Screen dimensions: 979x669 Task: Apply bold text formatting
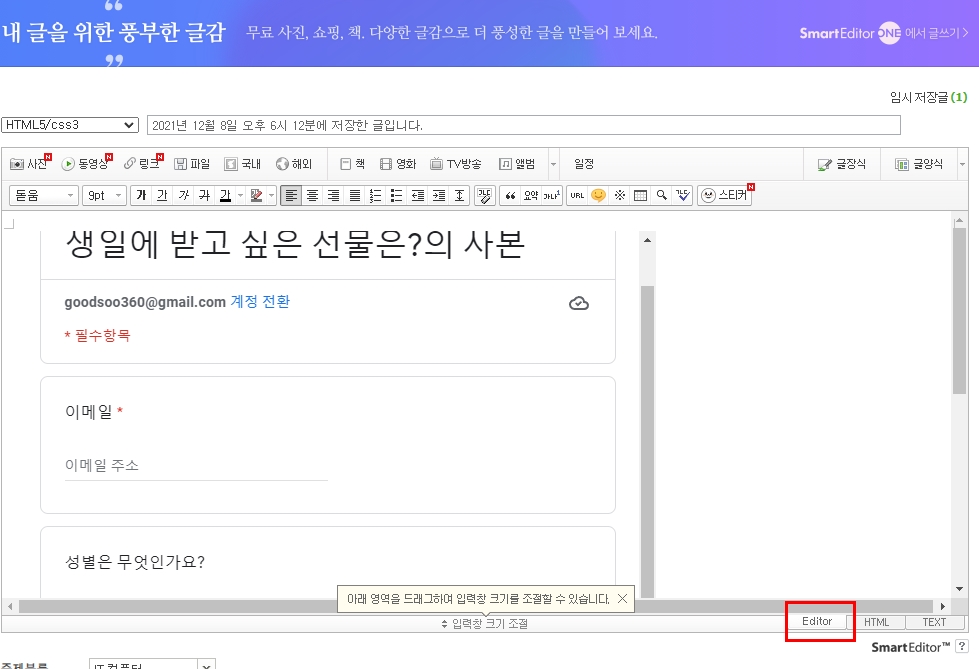(141, 196)
